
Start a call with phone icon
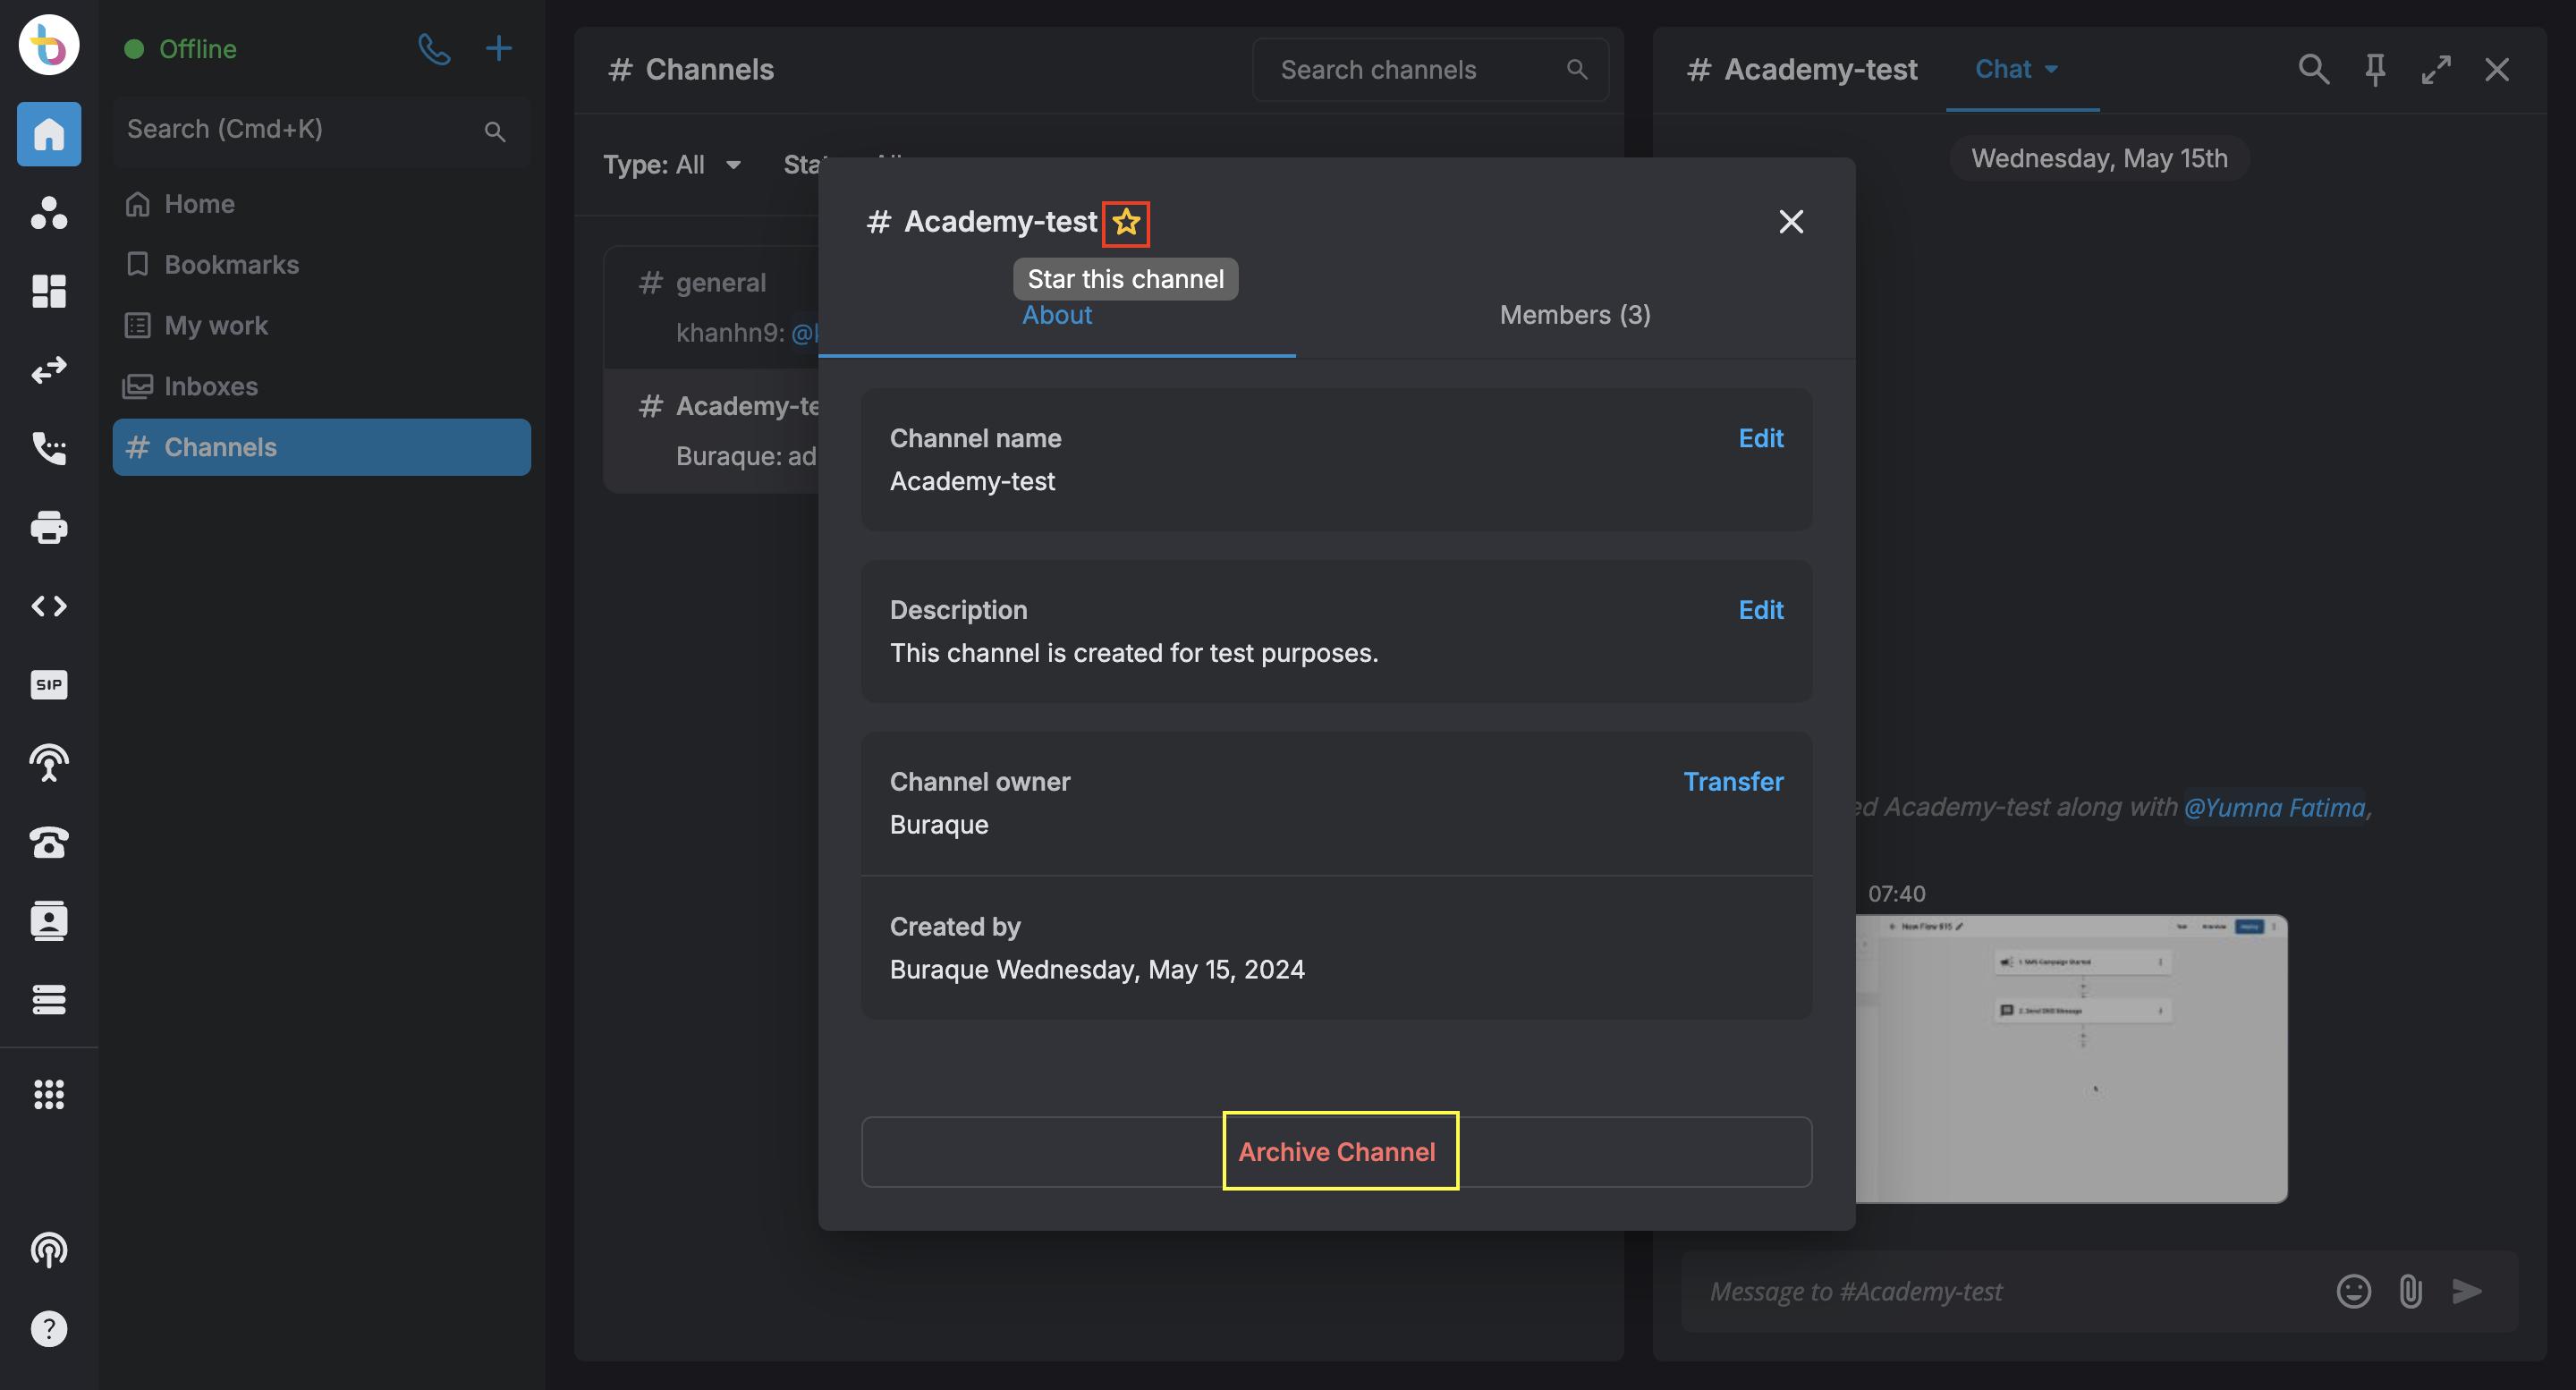tap(434, 48)
